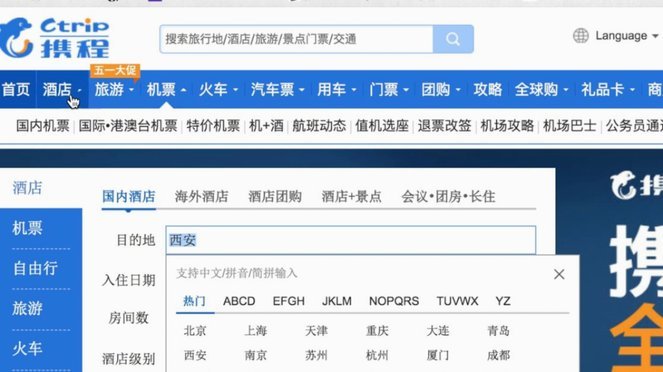Click the magnifier search button
This screenshot has height=372, width=663.
[453, 39]
